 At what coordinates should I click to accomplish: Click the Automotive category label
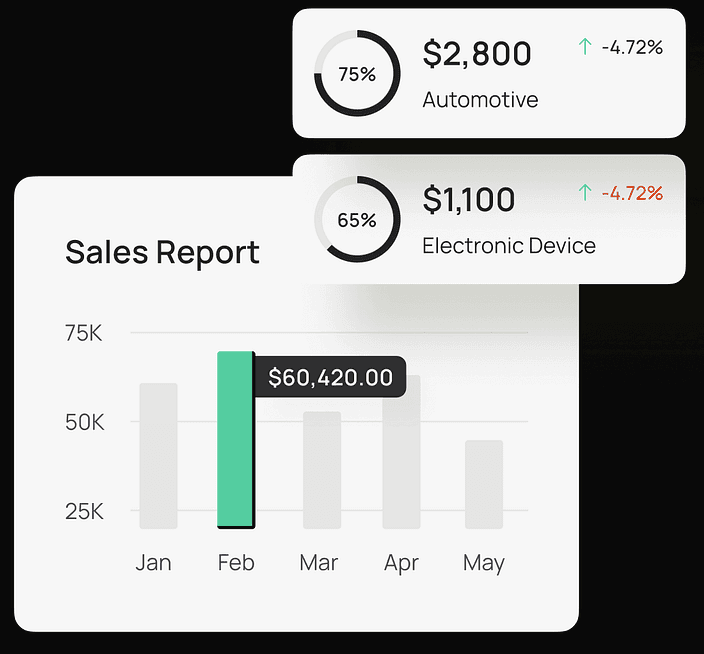pos(480,100)
